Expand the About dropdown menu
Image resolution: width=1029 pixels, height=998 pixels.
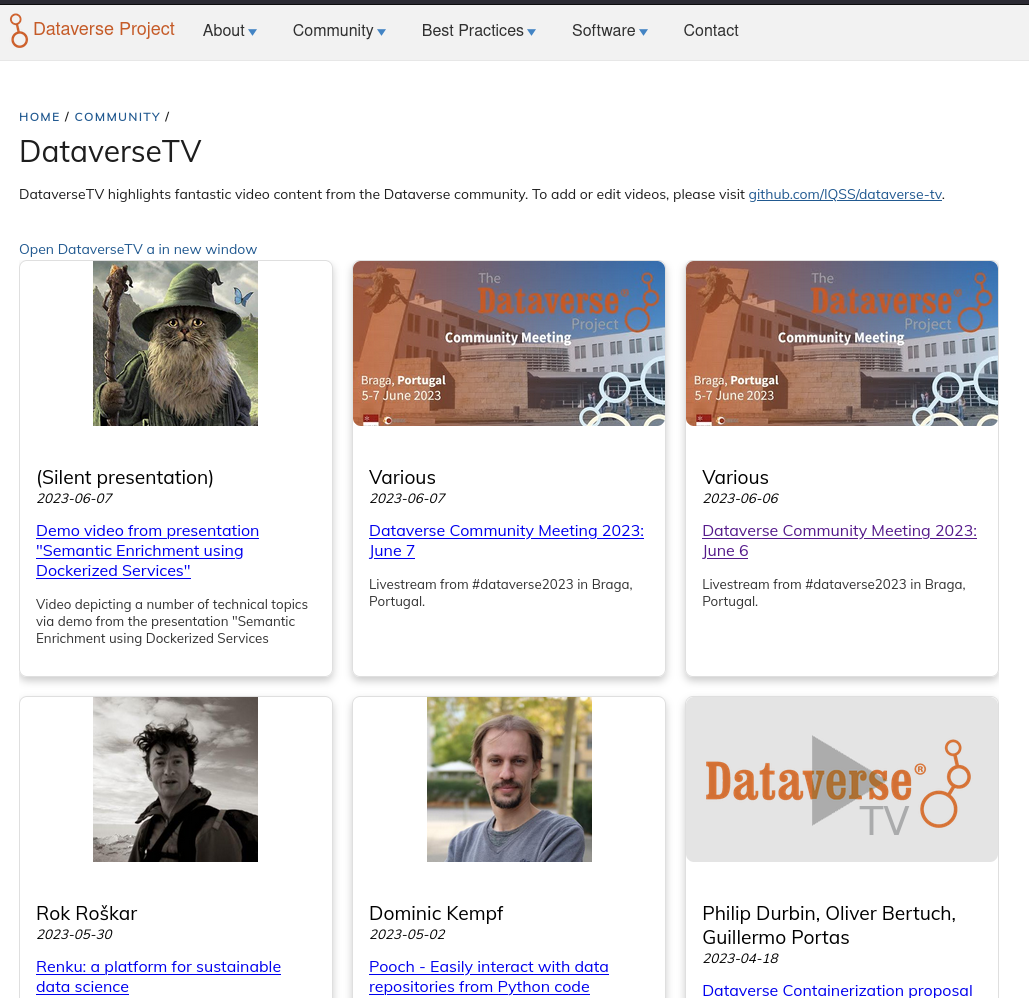click(229, 31)
